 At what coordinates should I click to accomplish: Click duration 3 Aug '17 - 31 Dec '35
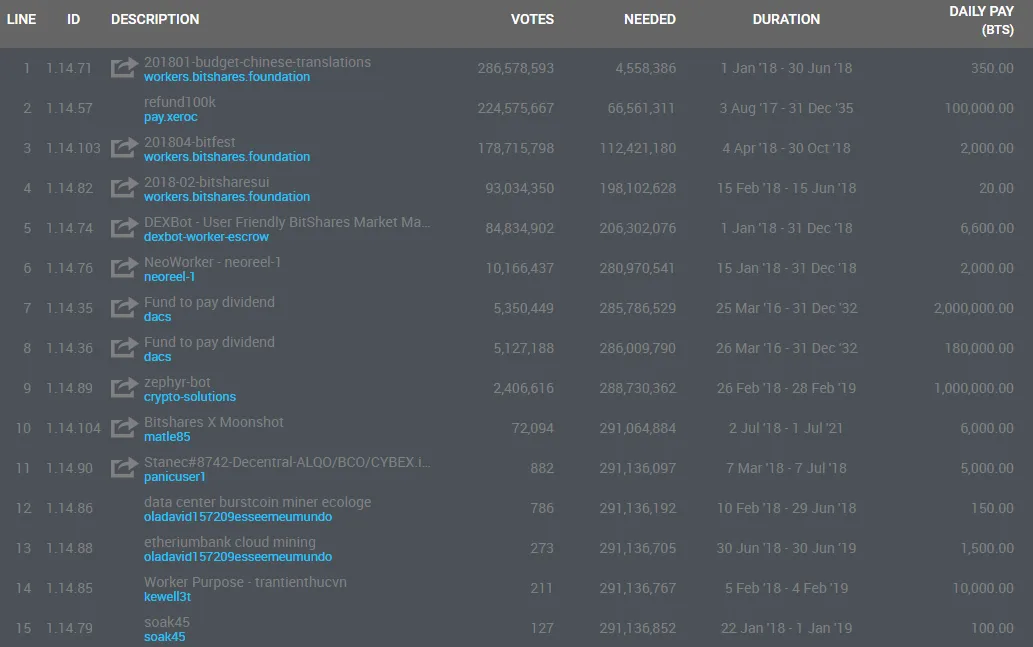tap(786, 108)
